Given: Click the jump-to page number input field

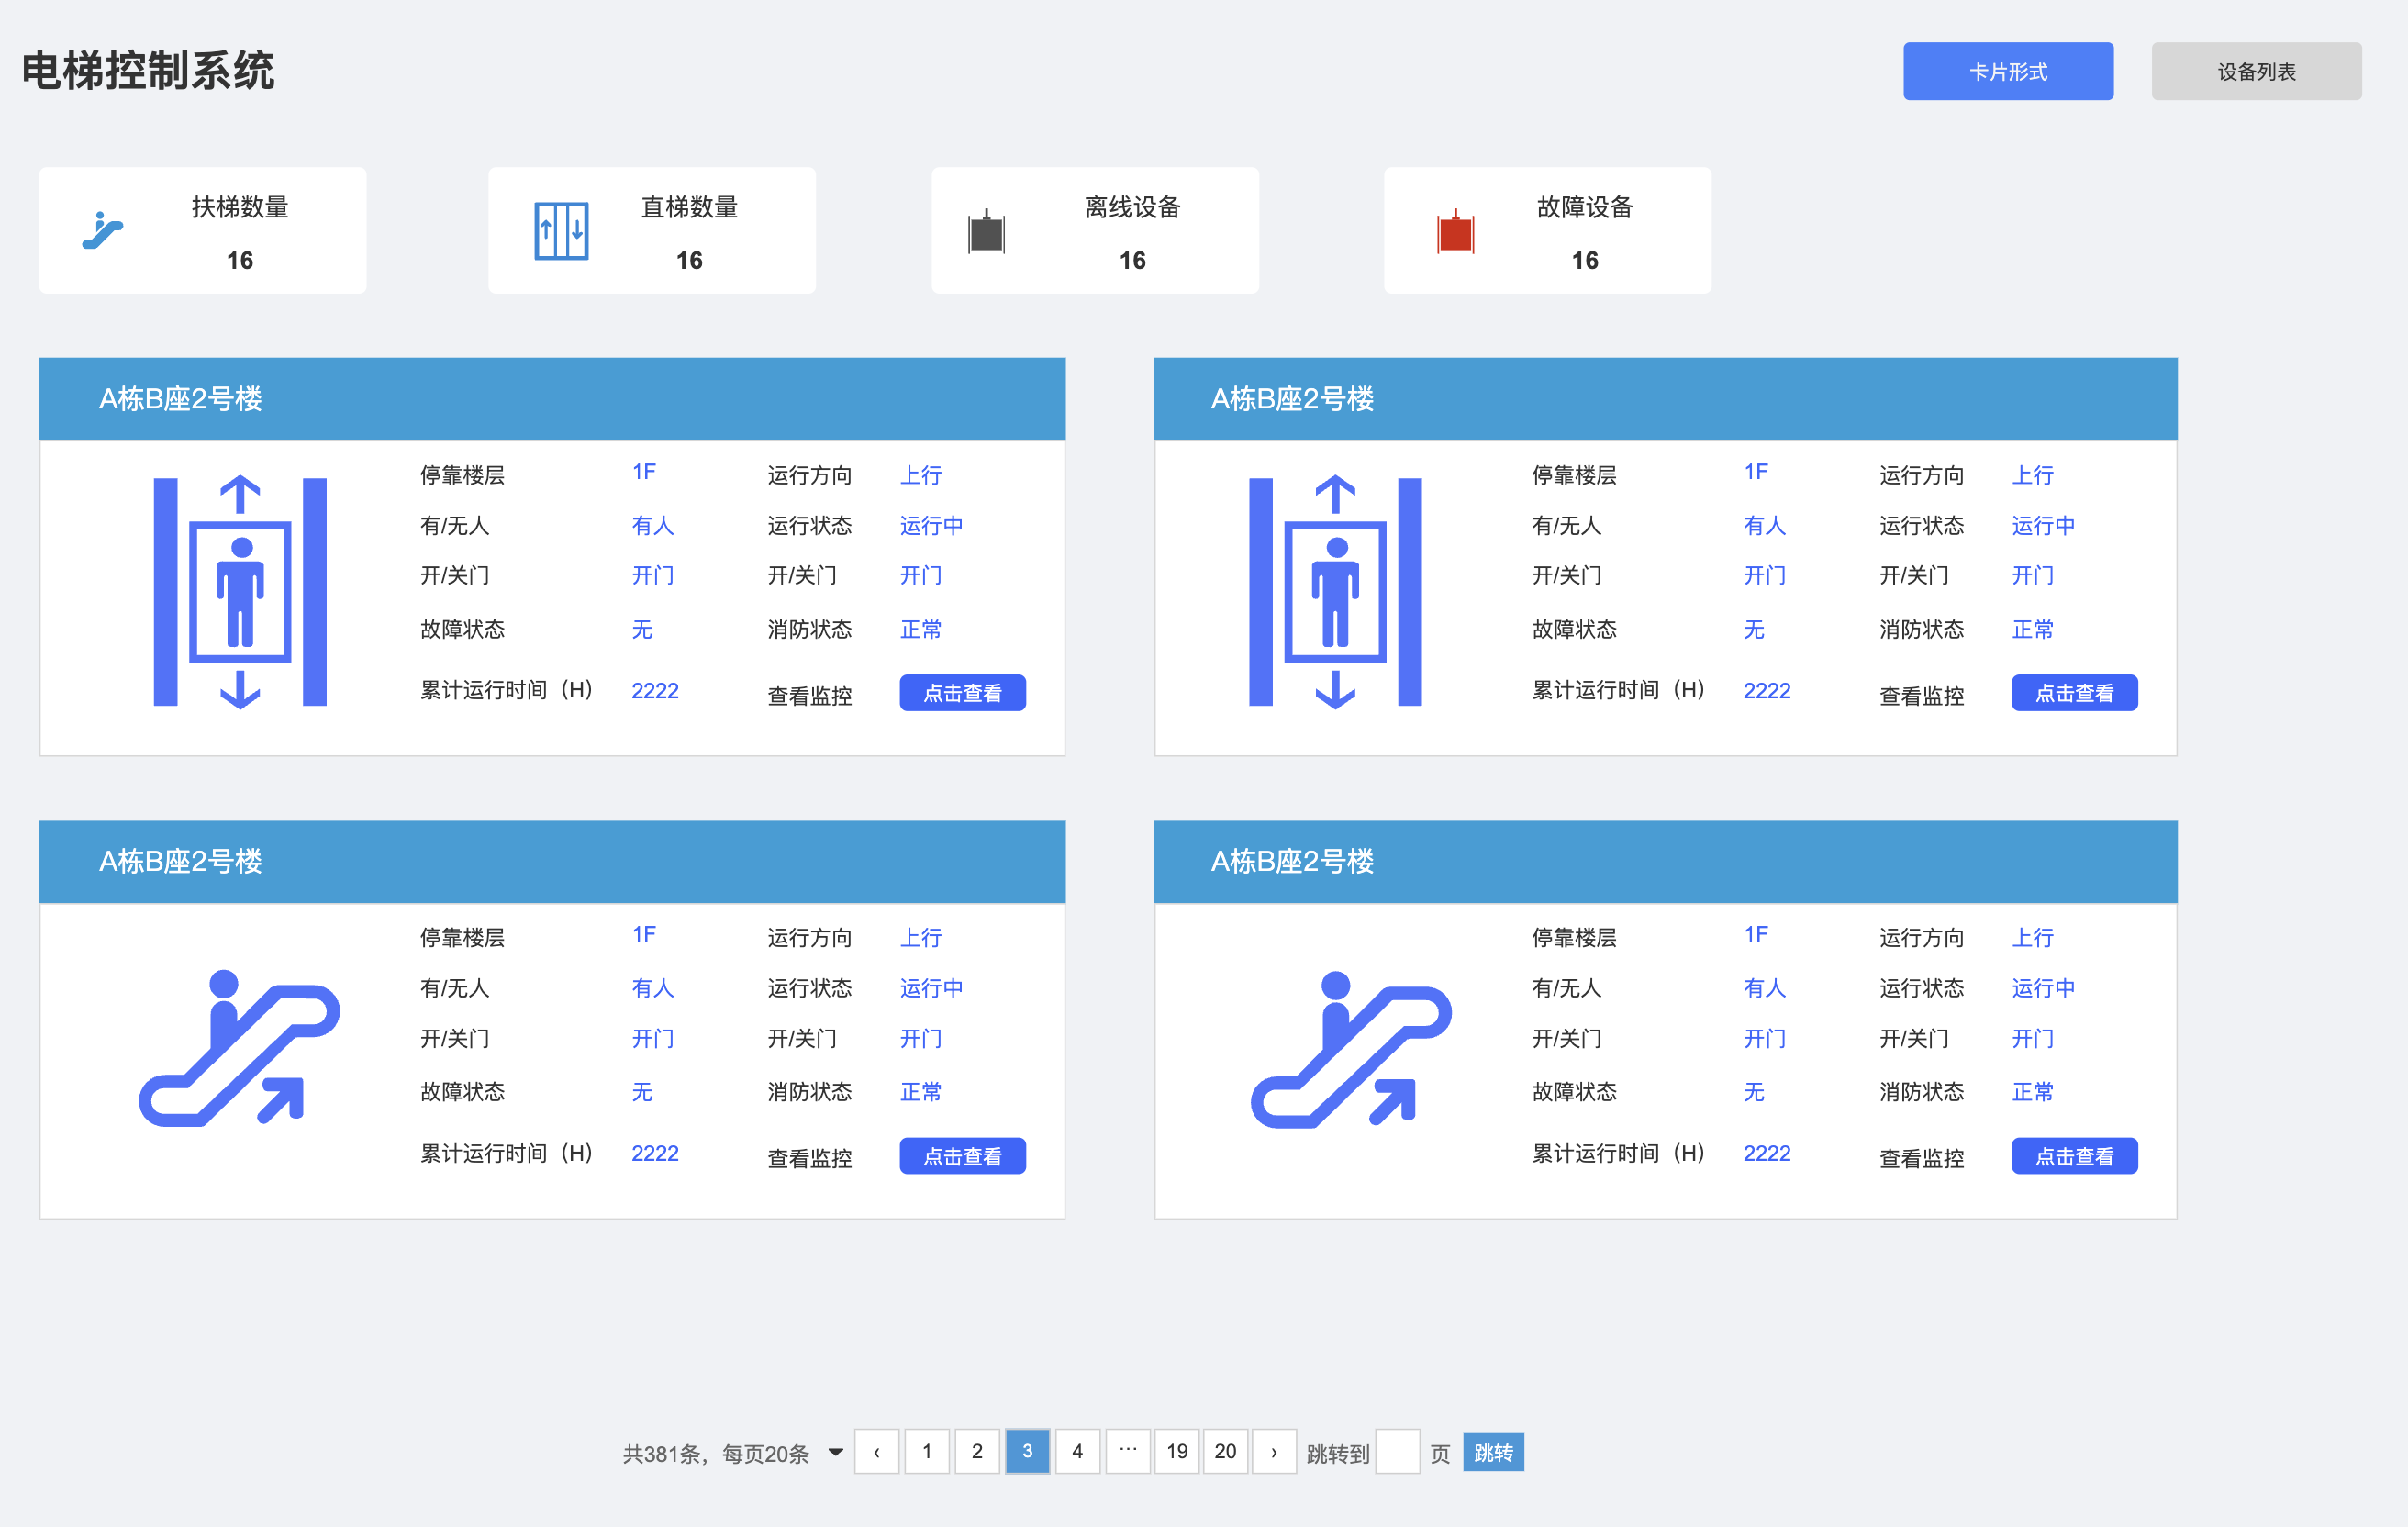Looking at the screenshot, I should (1397, 1452).
